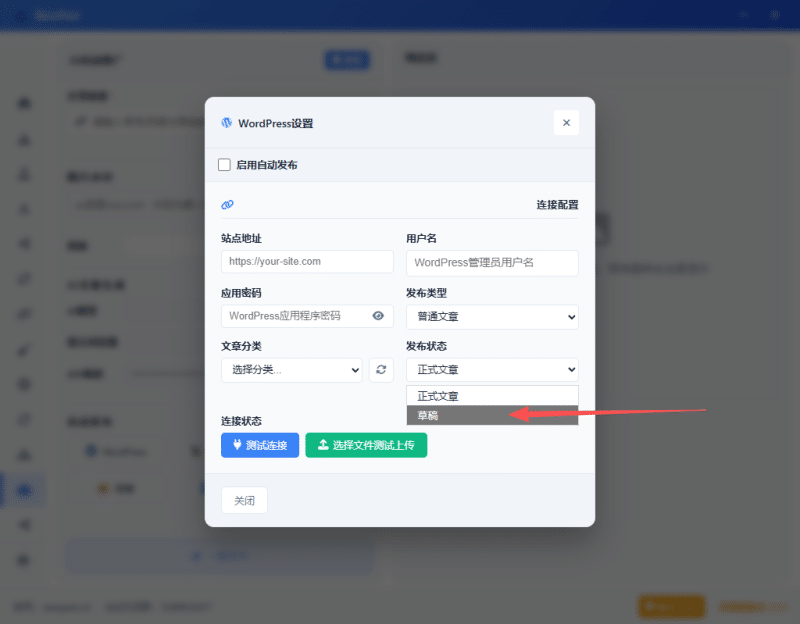
Task: Click the WordPress logo in dialog title
Action: [226, 123]
